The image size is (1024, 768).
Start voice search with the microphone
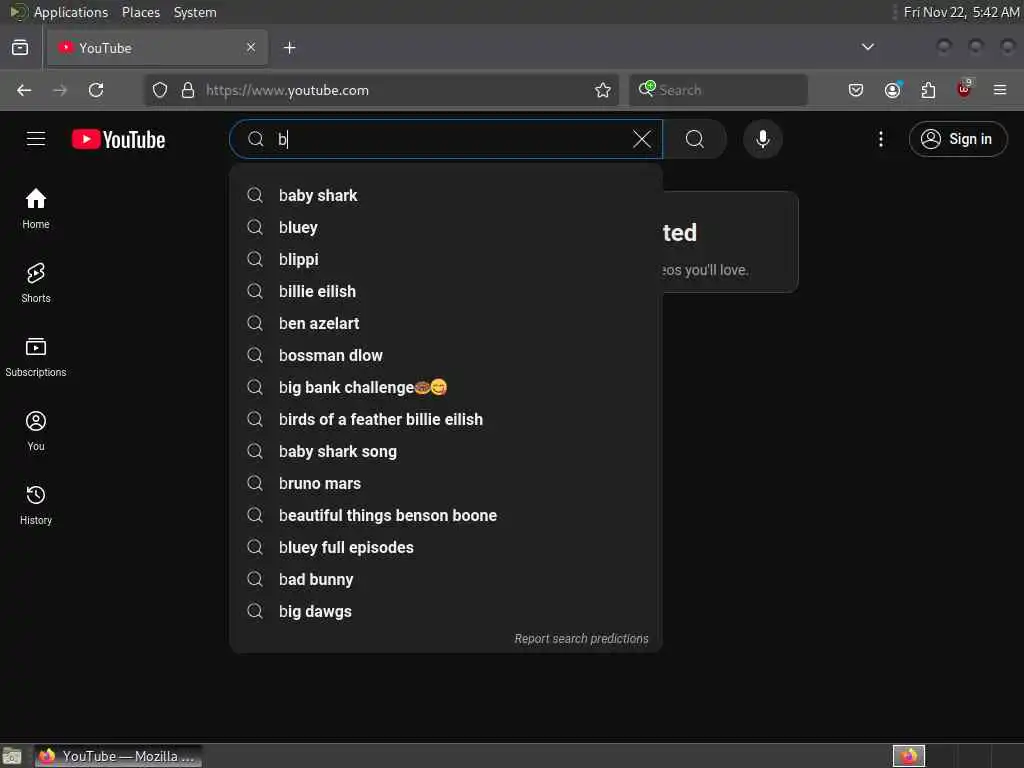point(763,139)
